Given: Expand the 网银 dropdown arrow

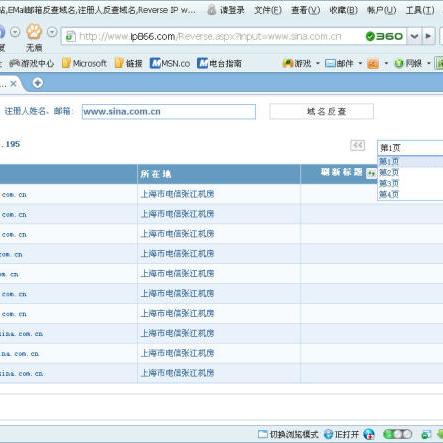Looking at the screenshot, I should click(x=429, y=63).
